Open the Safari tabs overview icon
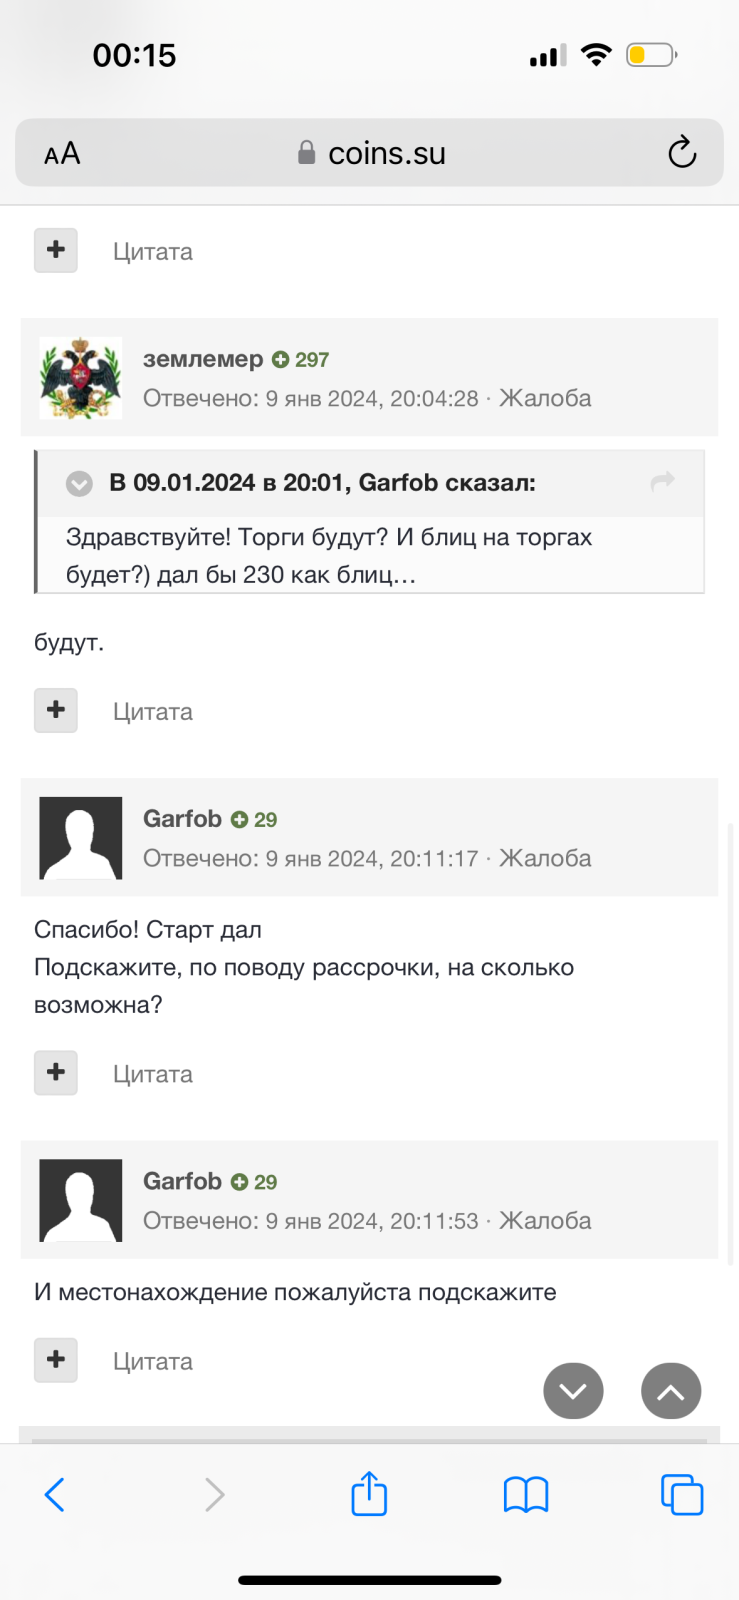Screen dimensions: 739x1600 coord(682,1495)
